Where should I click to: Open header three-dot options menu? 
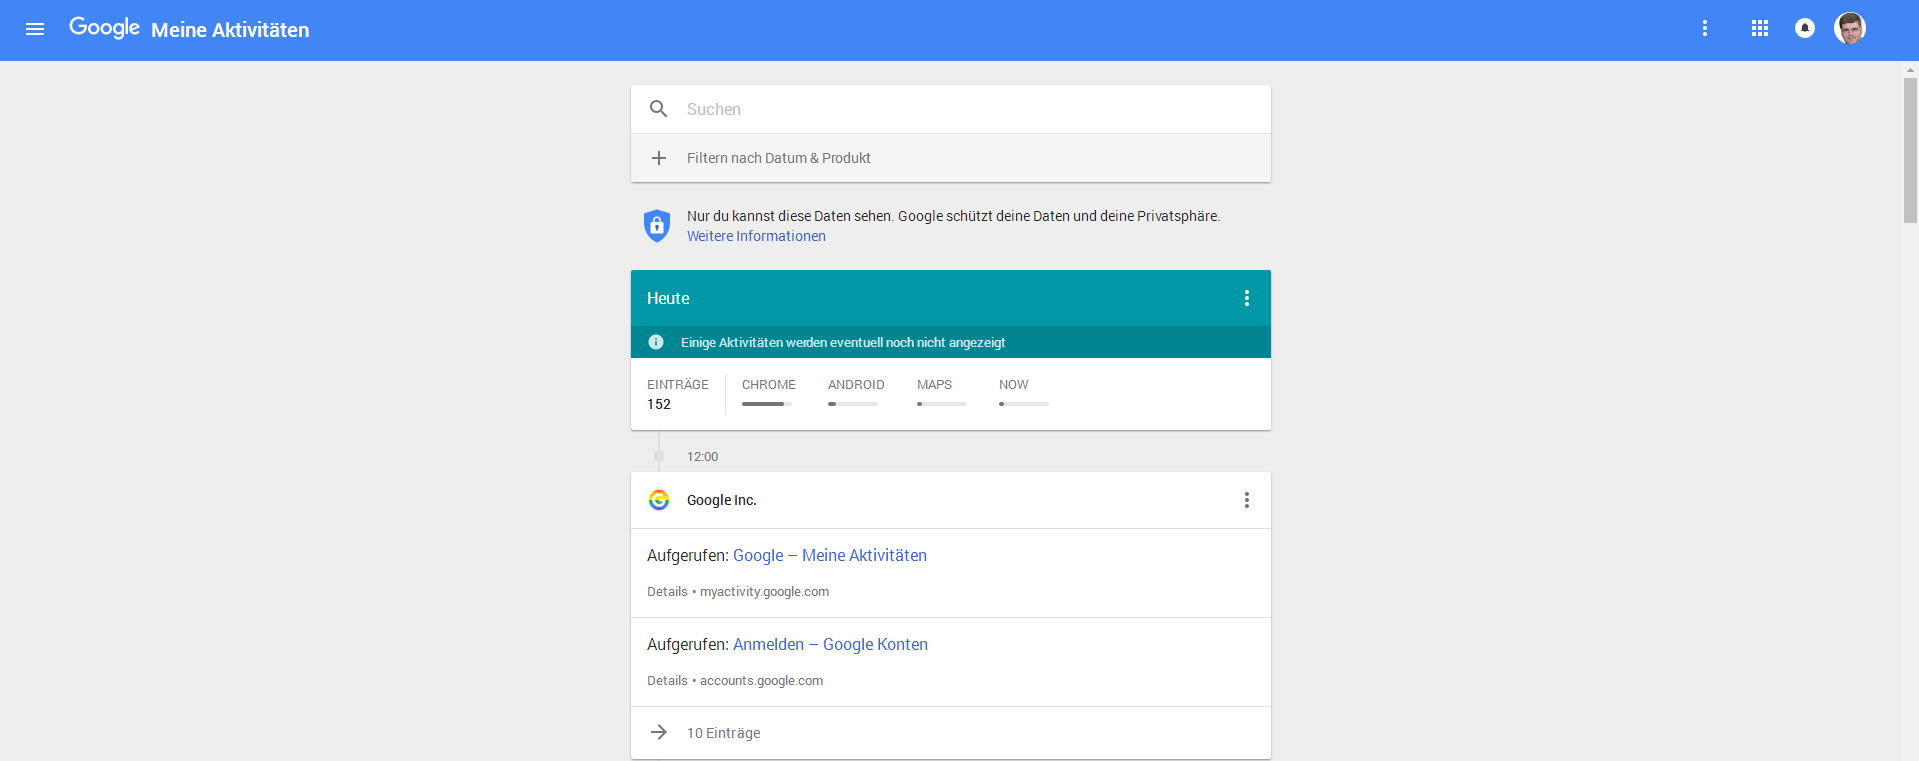coord(1705,29)
